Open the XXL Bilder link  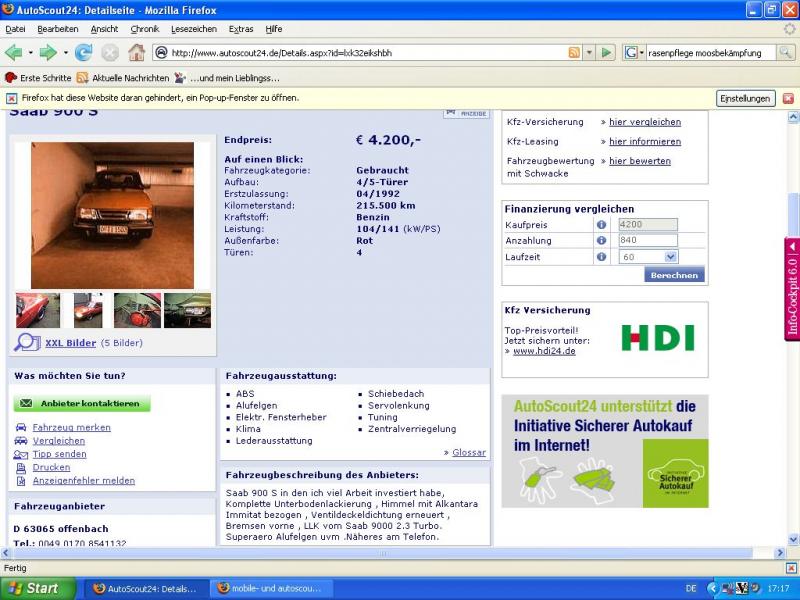(x=70, y=343)
